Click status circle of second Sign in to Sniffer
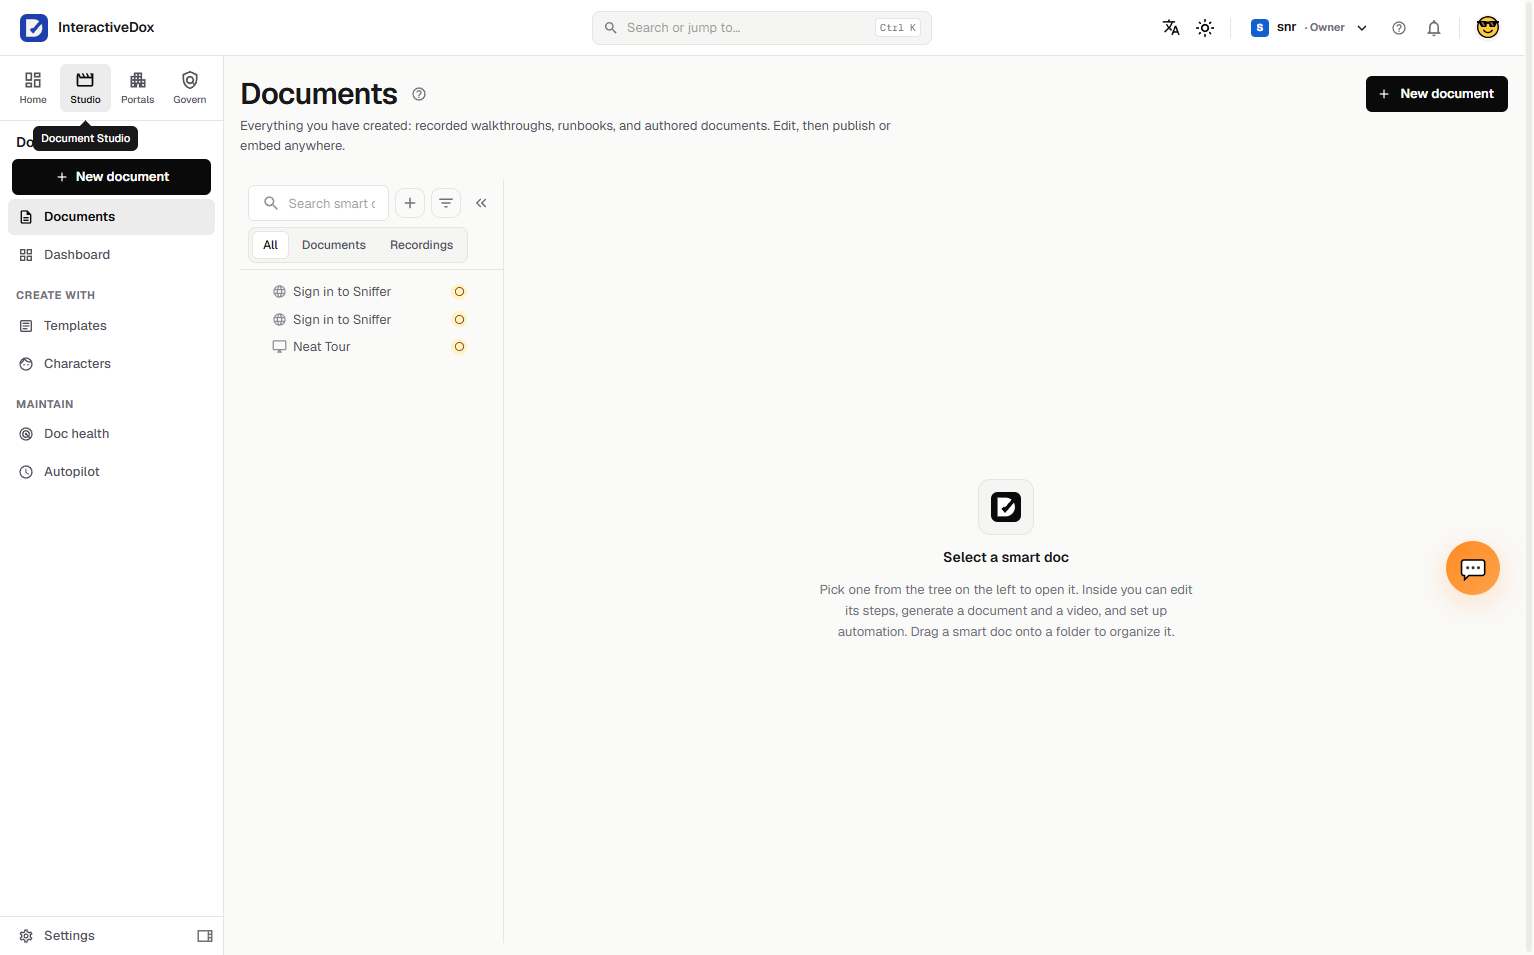 tap(459, 320)
